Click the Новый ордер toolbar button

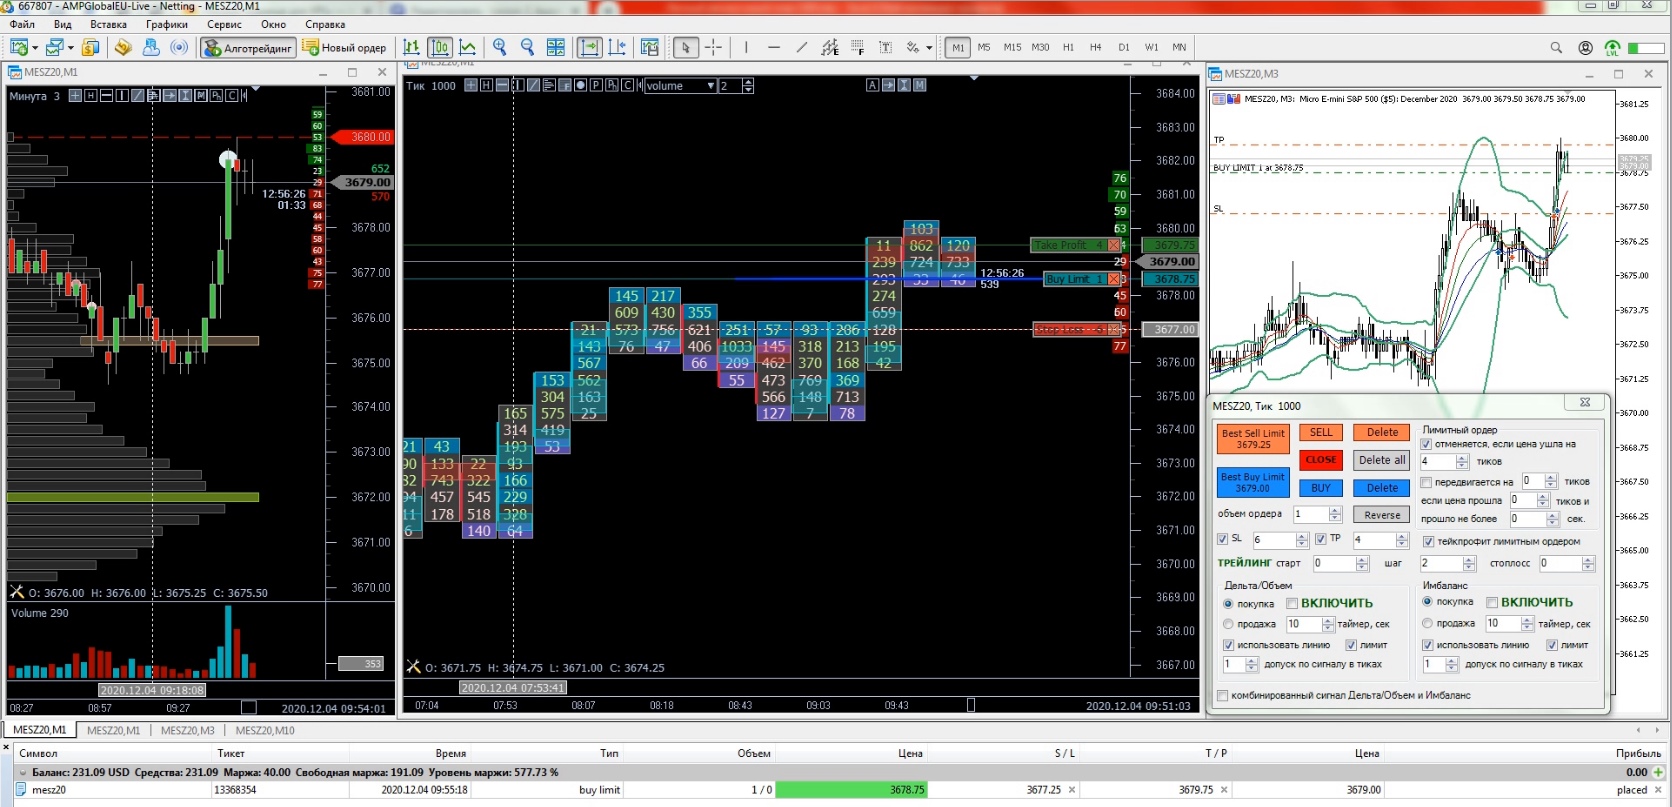345,47
